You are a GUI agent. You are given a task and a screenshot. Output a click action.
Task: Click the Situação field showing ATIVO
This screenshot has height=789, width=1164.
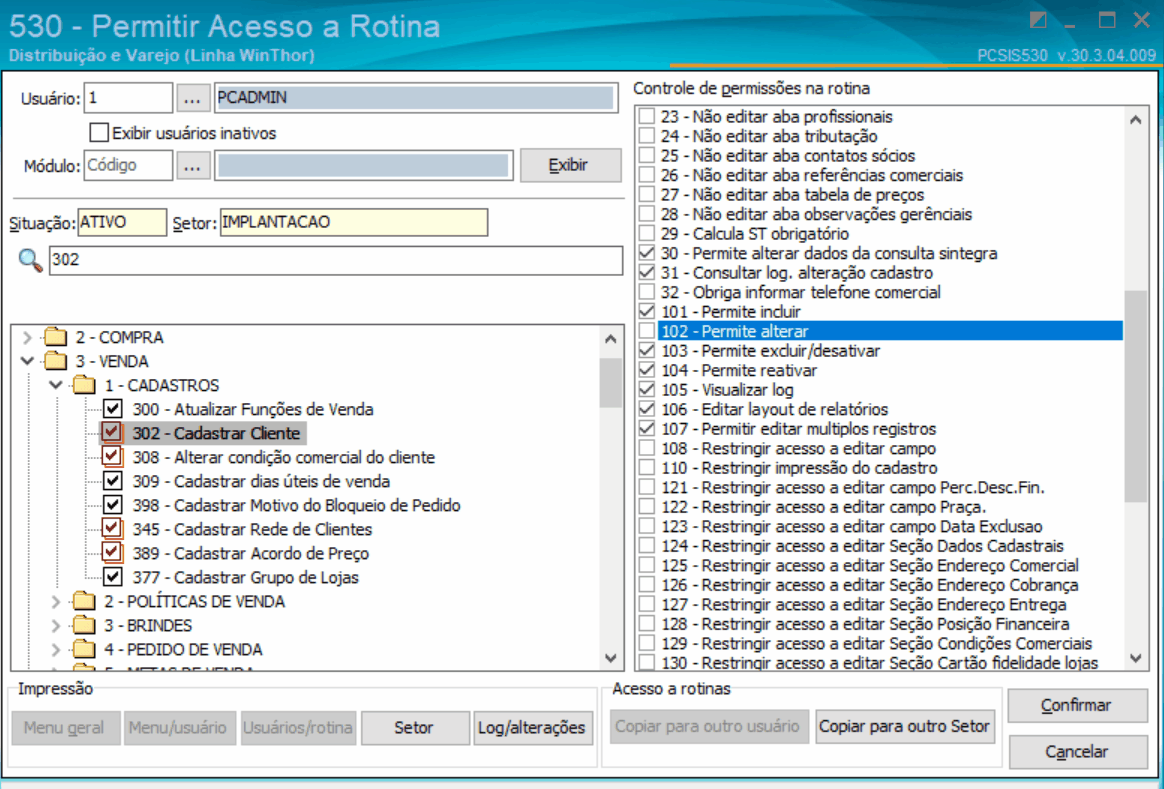122,223
